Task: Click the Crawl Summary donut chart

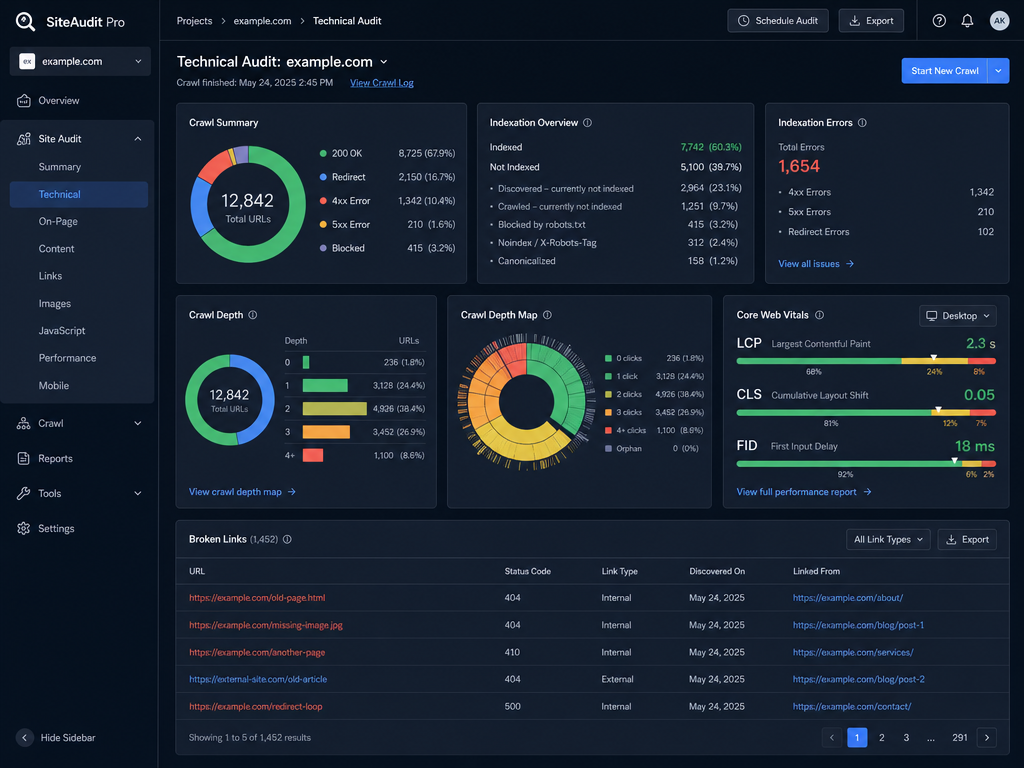Action: pos(248,204)
